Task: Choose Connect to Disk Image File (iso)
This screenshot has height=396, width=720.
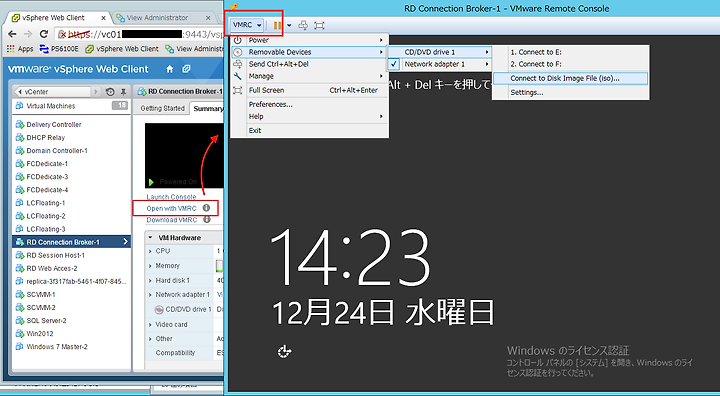Action: click(x=571, y=78)
